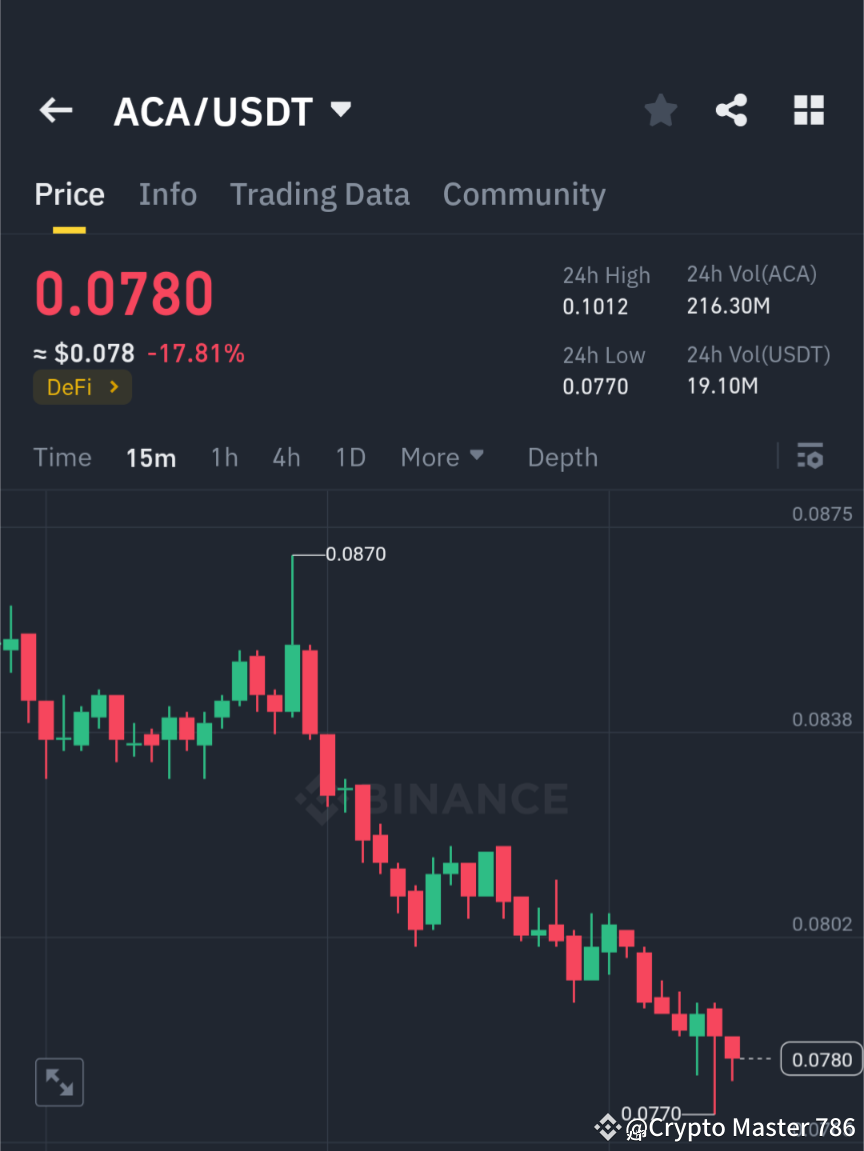Open the More timeframes dropdown

click(x=442, y=457)
